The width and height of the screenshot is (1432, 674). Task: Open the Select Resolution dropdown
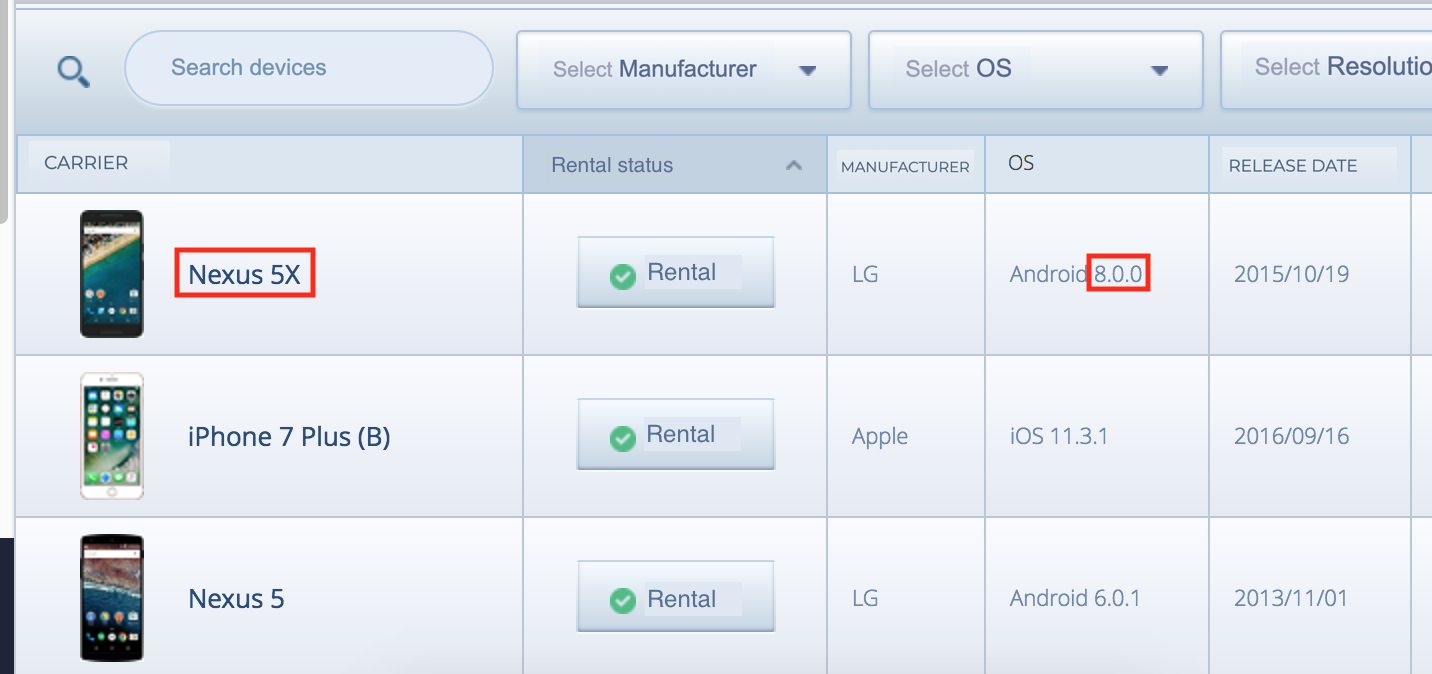tap(1327, 70)
